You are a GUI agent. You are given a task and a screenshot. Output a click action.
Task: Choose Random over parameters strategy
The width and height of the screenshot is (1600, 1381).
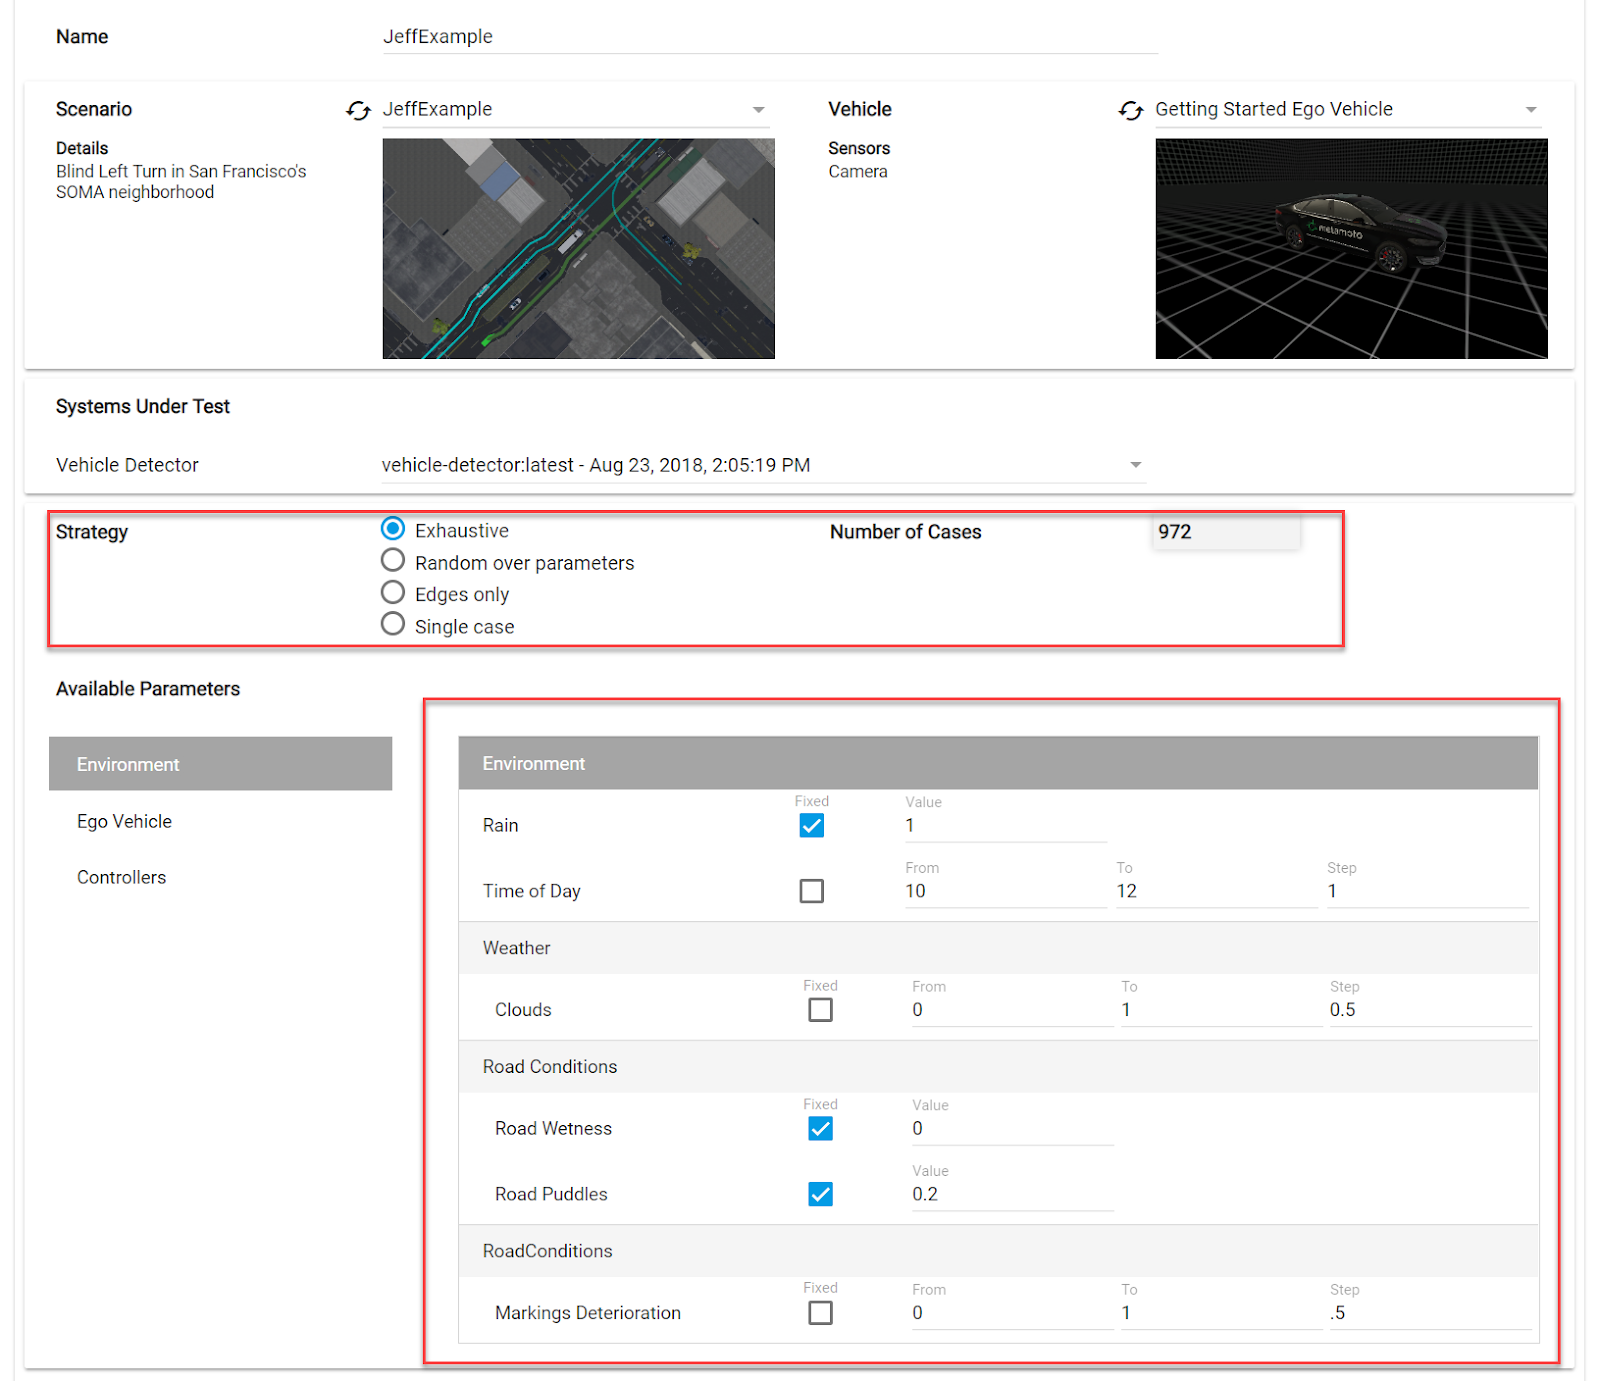tap(393, 561)
